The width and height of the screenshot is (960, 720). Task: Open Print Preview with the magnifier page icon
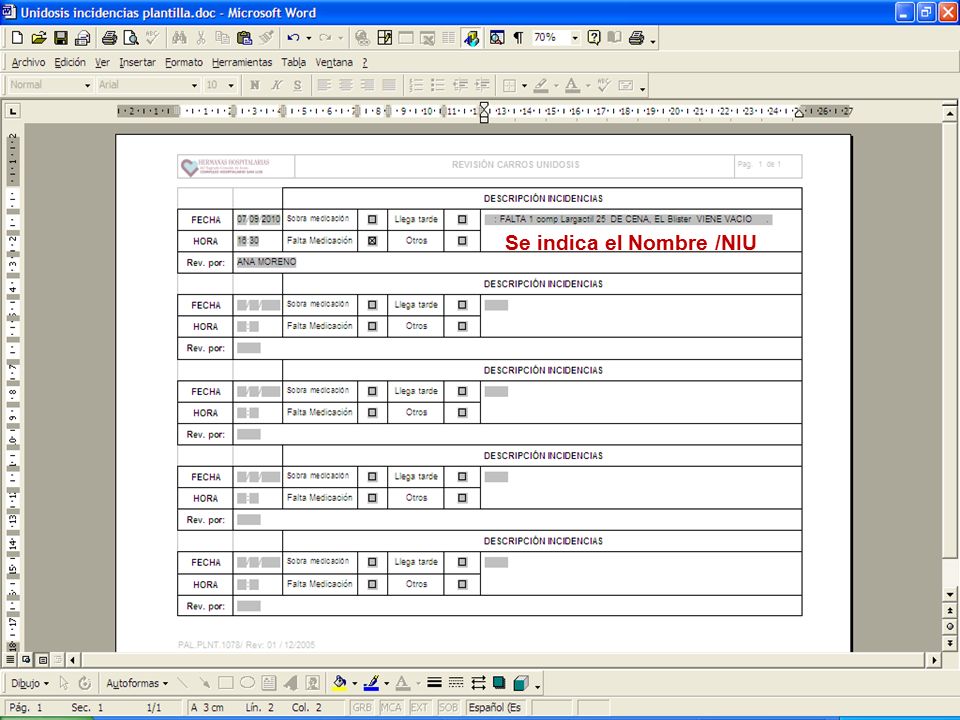point(131,38)
